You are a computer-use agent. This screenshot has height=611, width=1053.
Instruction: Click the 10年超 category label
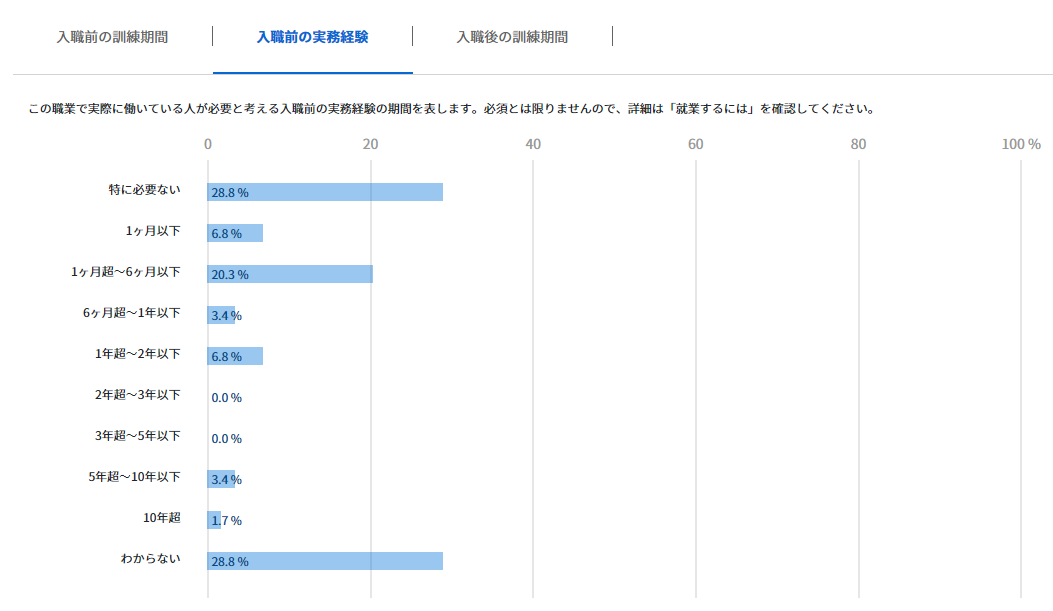click(161, 517)
